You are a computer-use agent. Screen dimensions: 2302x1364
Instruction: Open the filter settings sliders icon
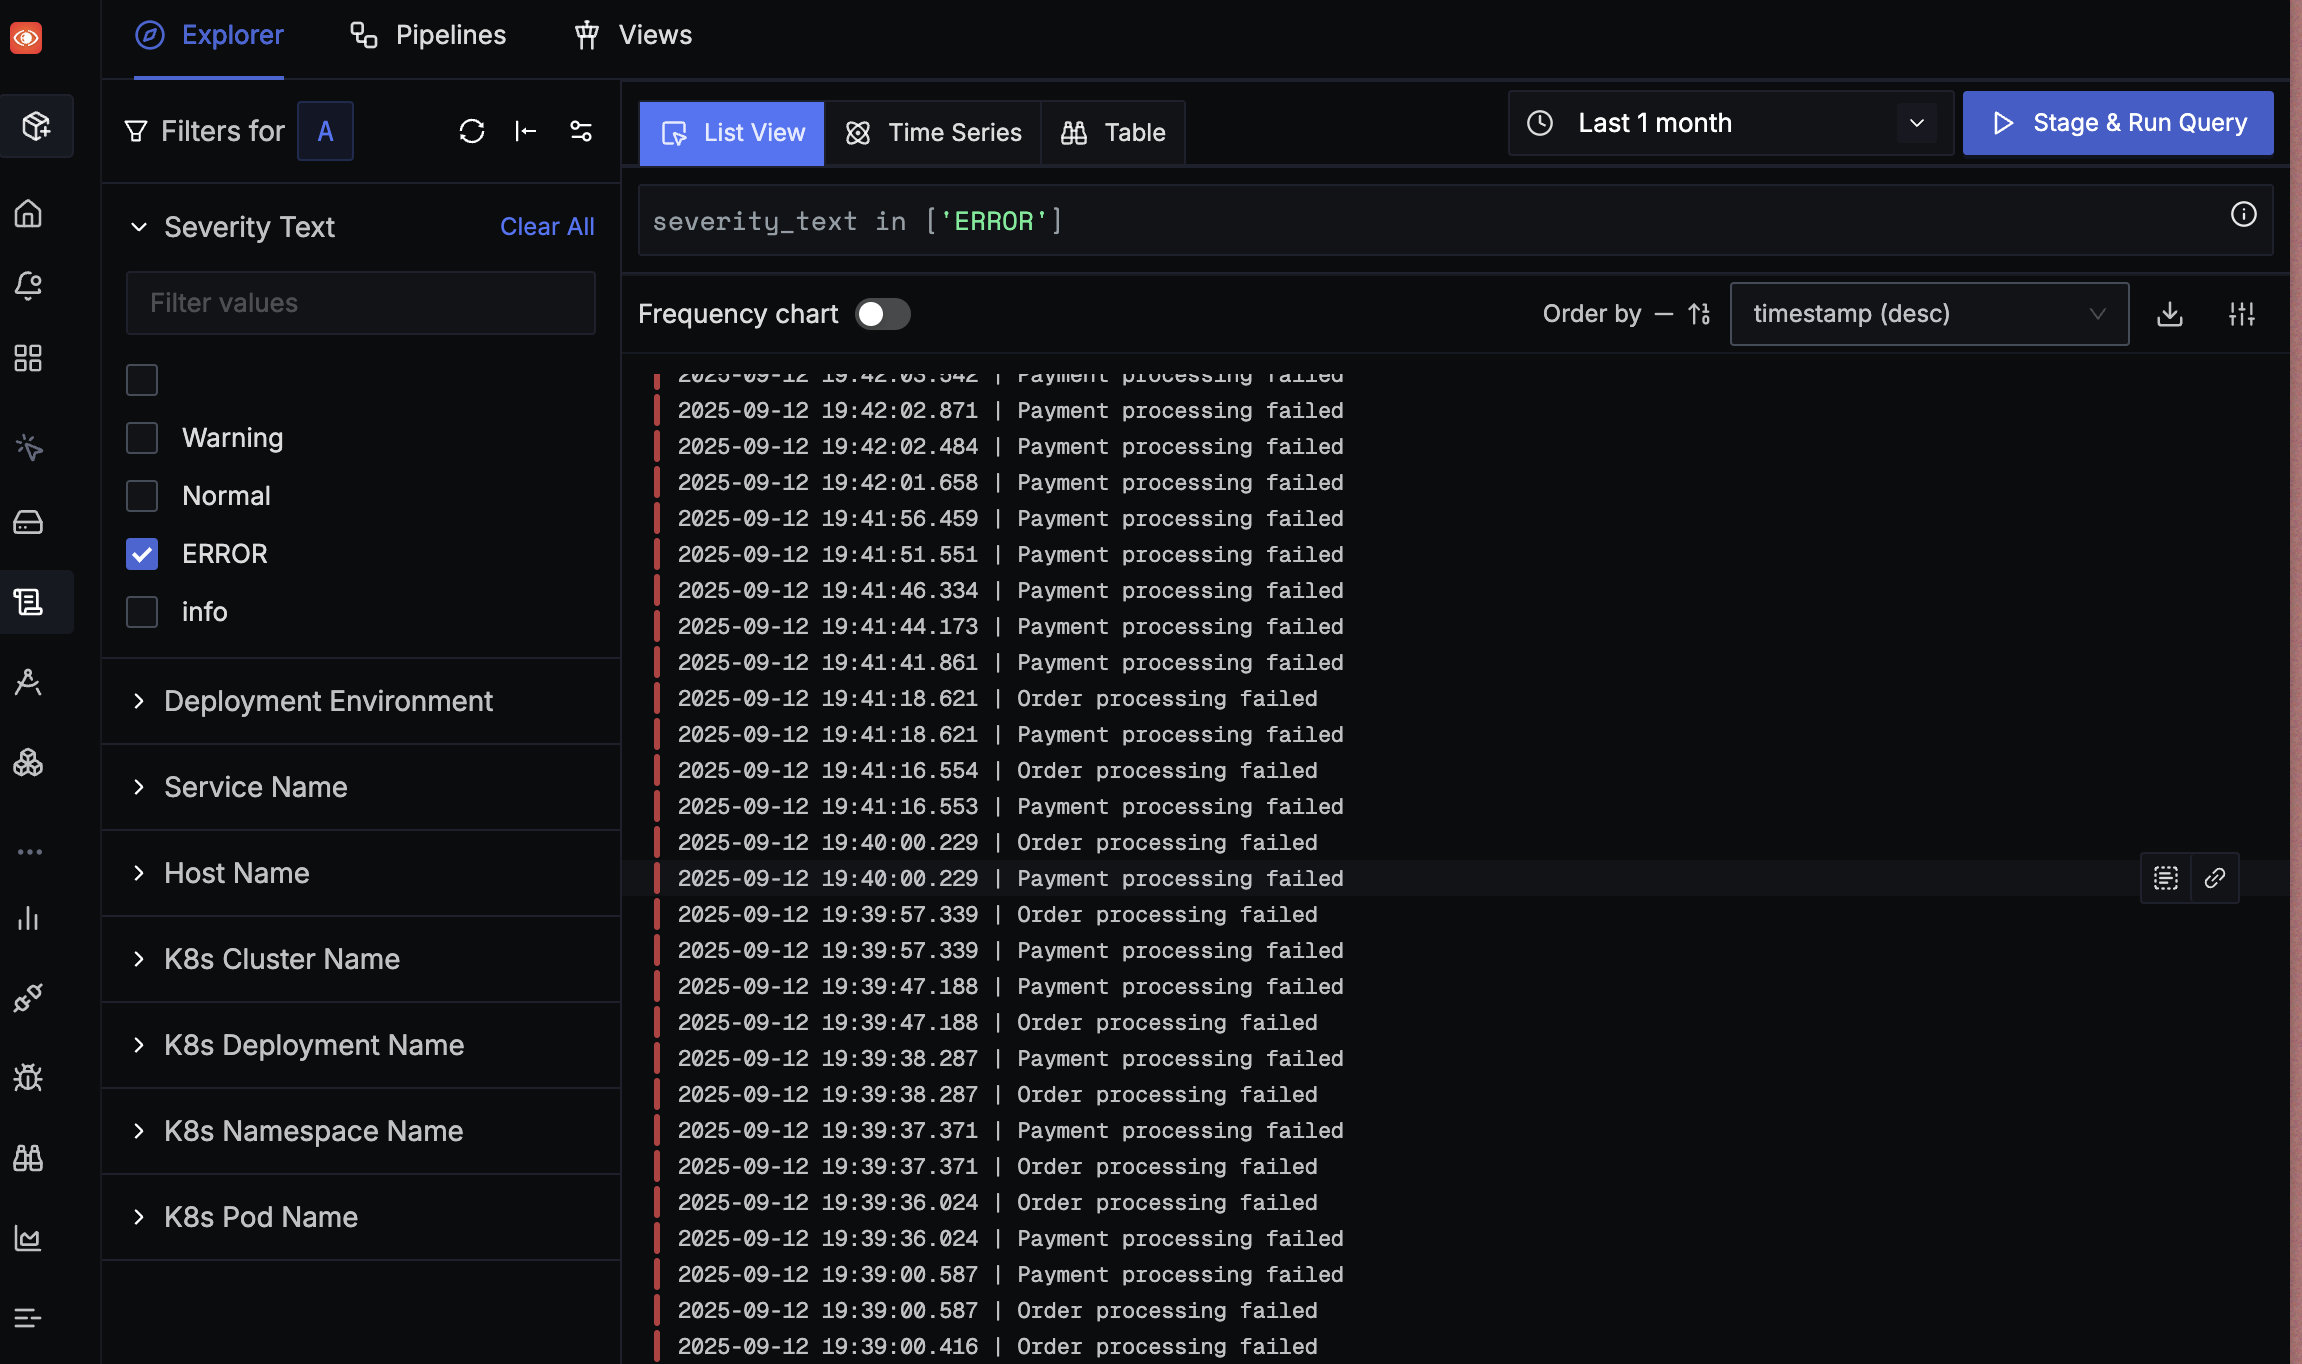click(x=581, y=131)
